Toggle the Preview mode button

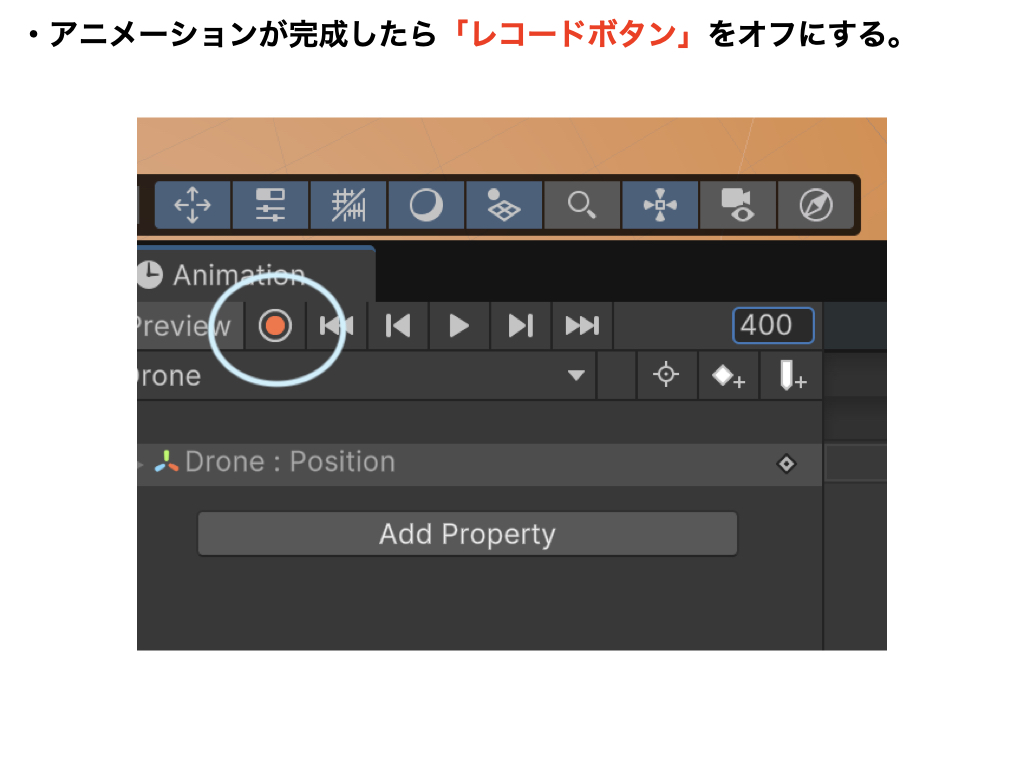182,326
